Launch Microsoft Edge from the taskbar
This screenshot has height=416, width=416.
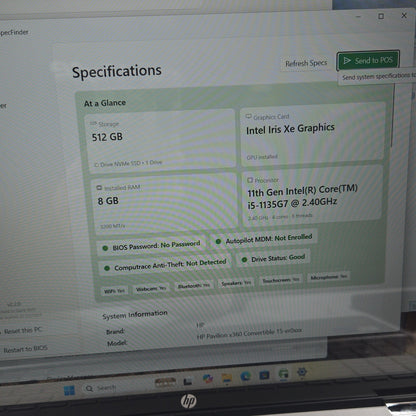[x=246, y=376]
